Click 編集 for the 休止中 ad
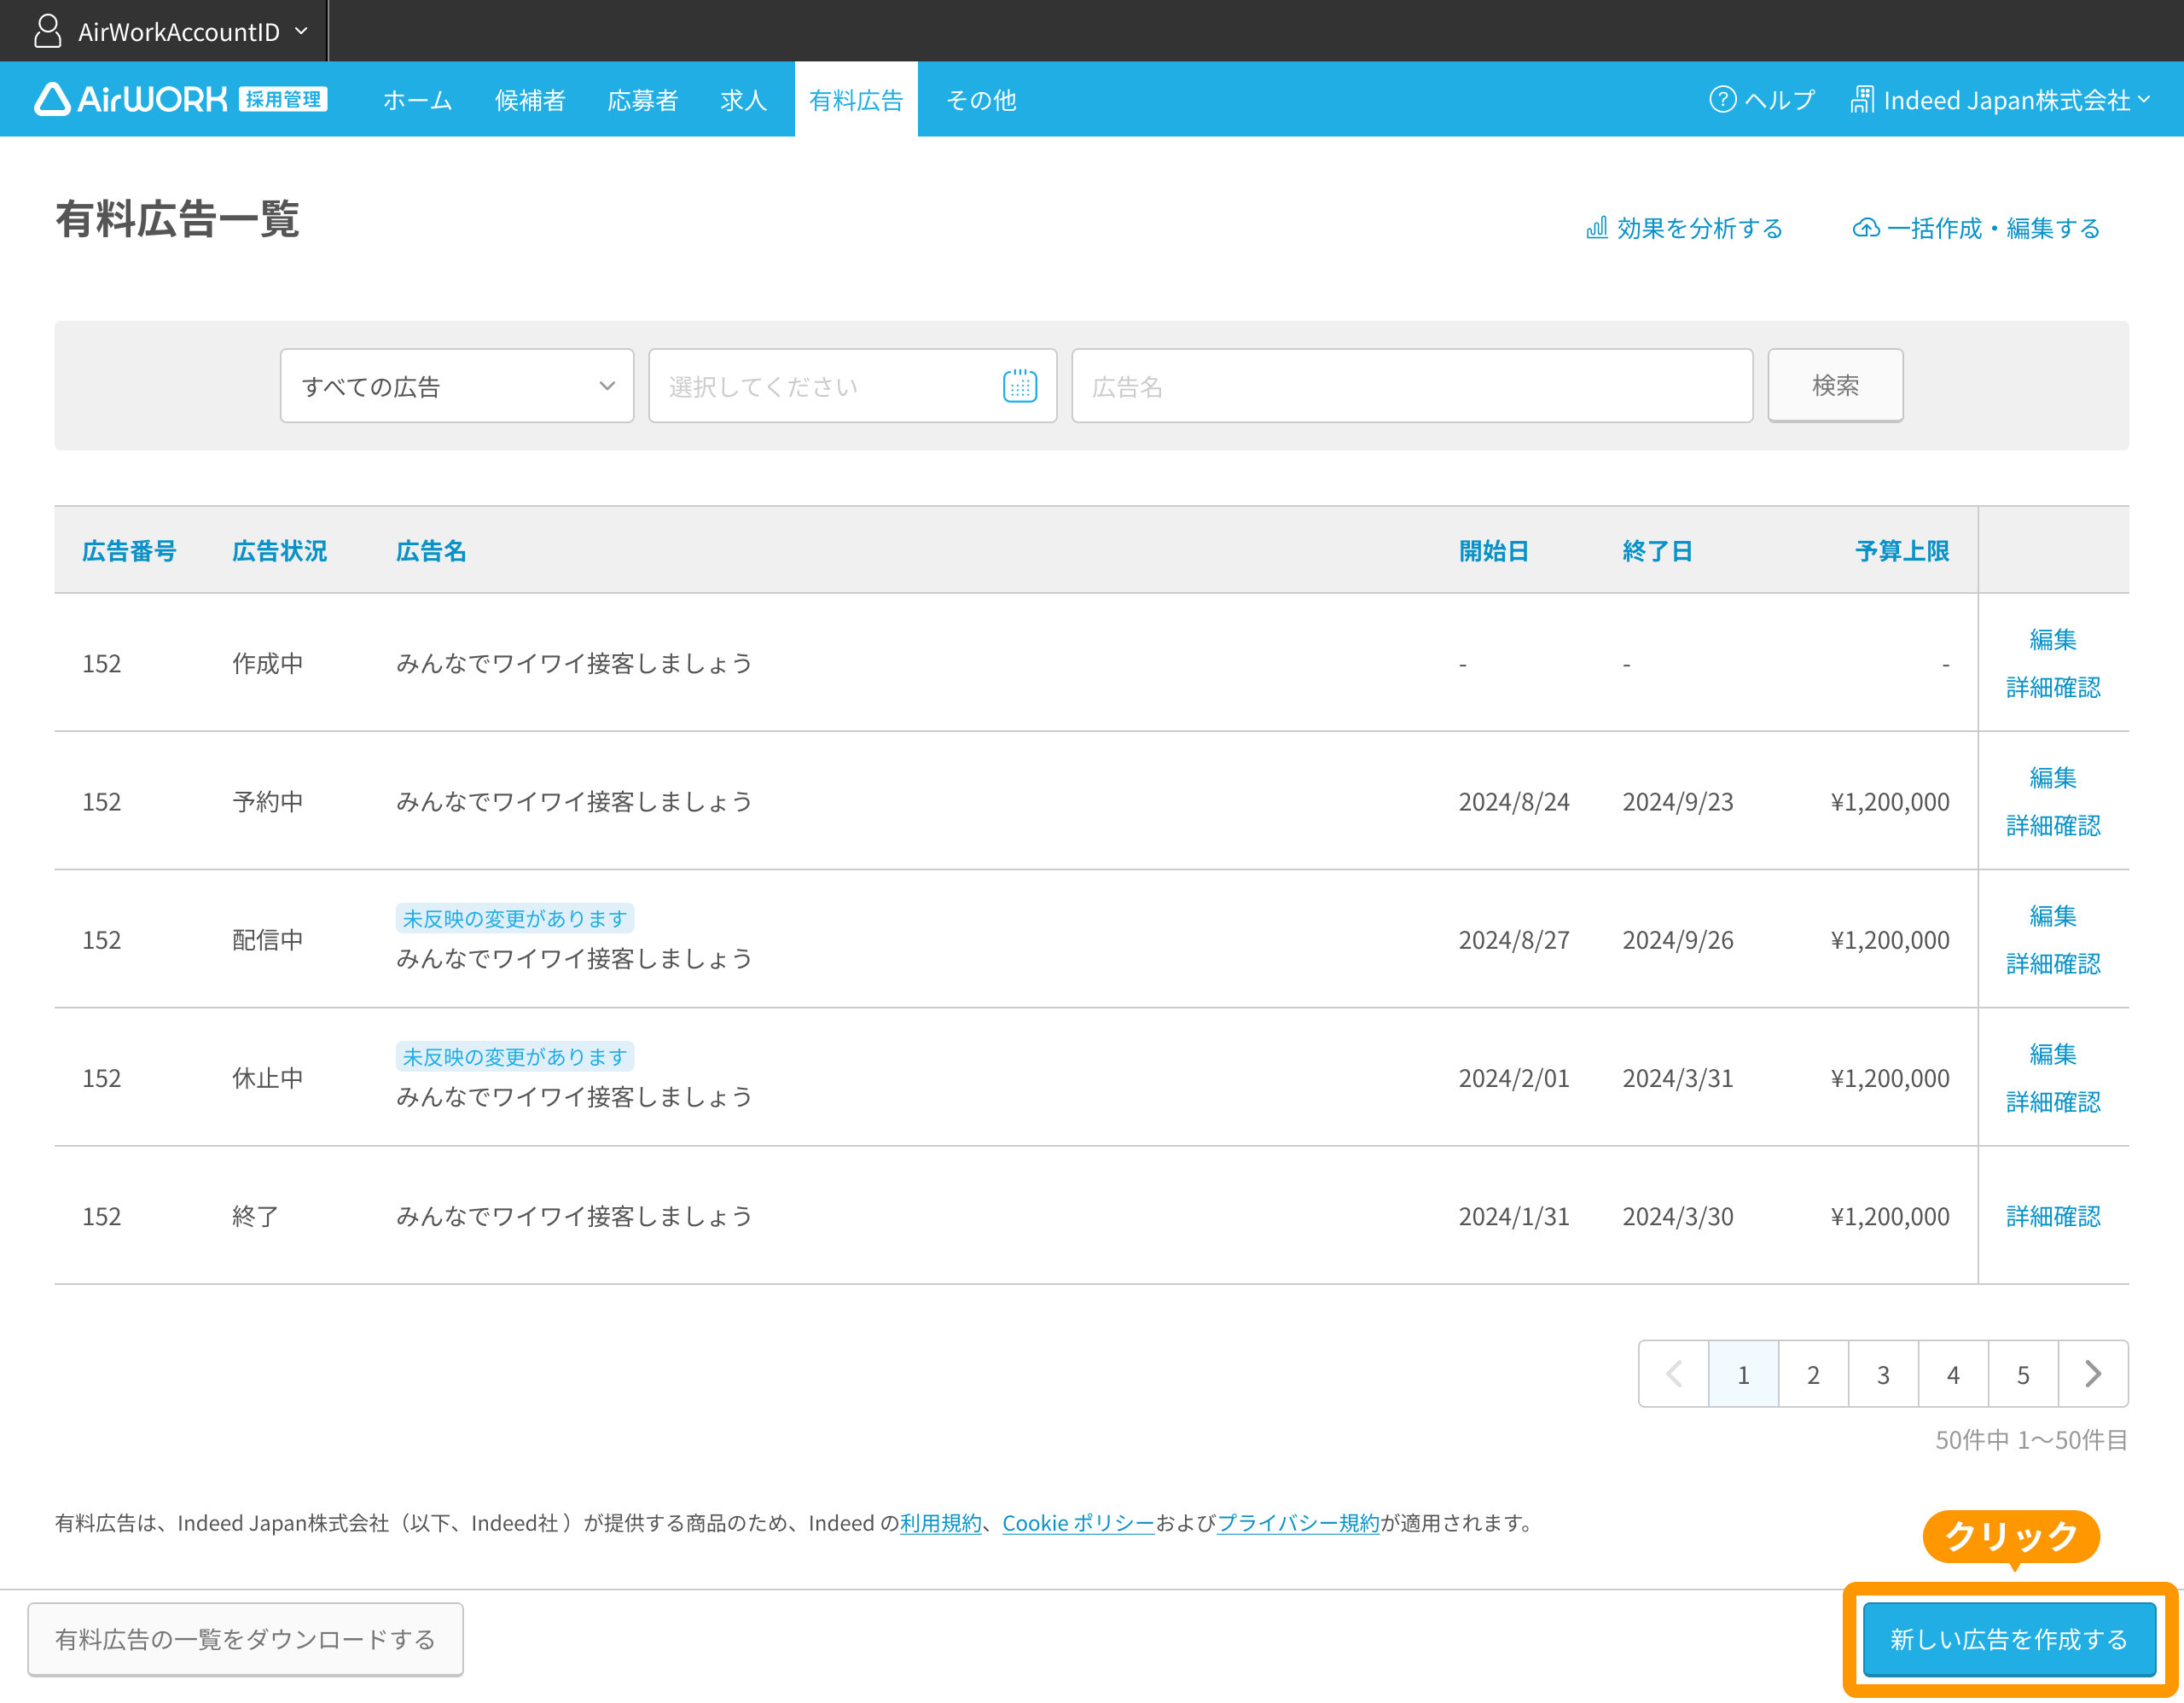The image size is (2184, 1703). (2053, 1052)
